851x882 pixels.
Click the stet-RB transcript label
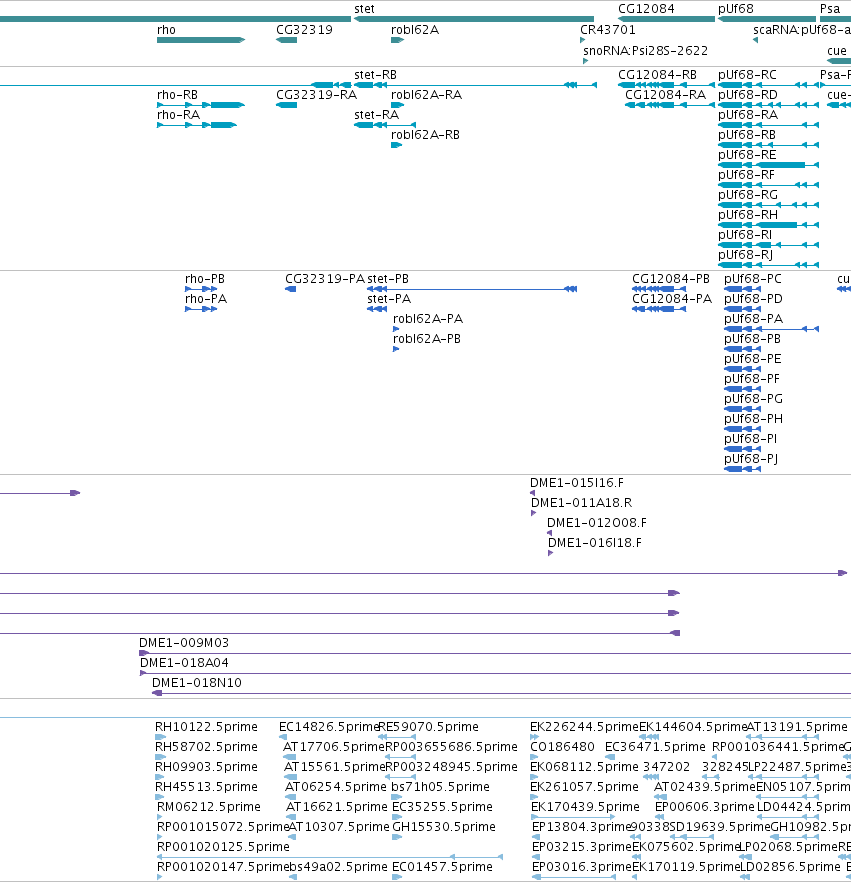(375, 75)
